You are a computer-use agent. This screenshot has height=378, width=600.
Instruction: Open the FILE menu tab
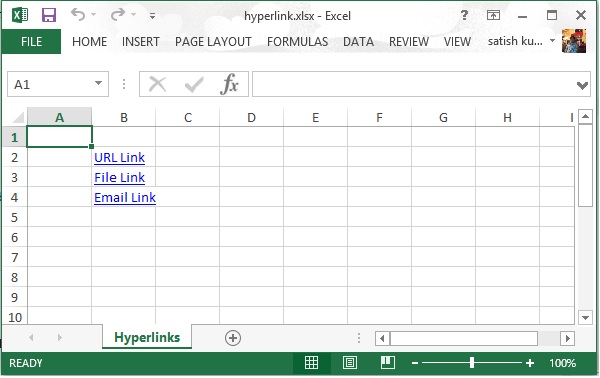[31, 41]
